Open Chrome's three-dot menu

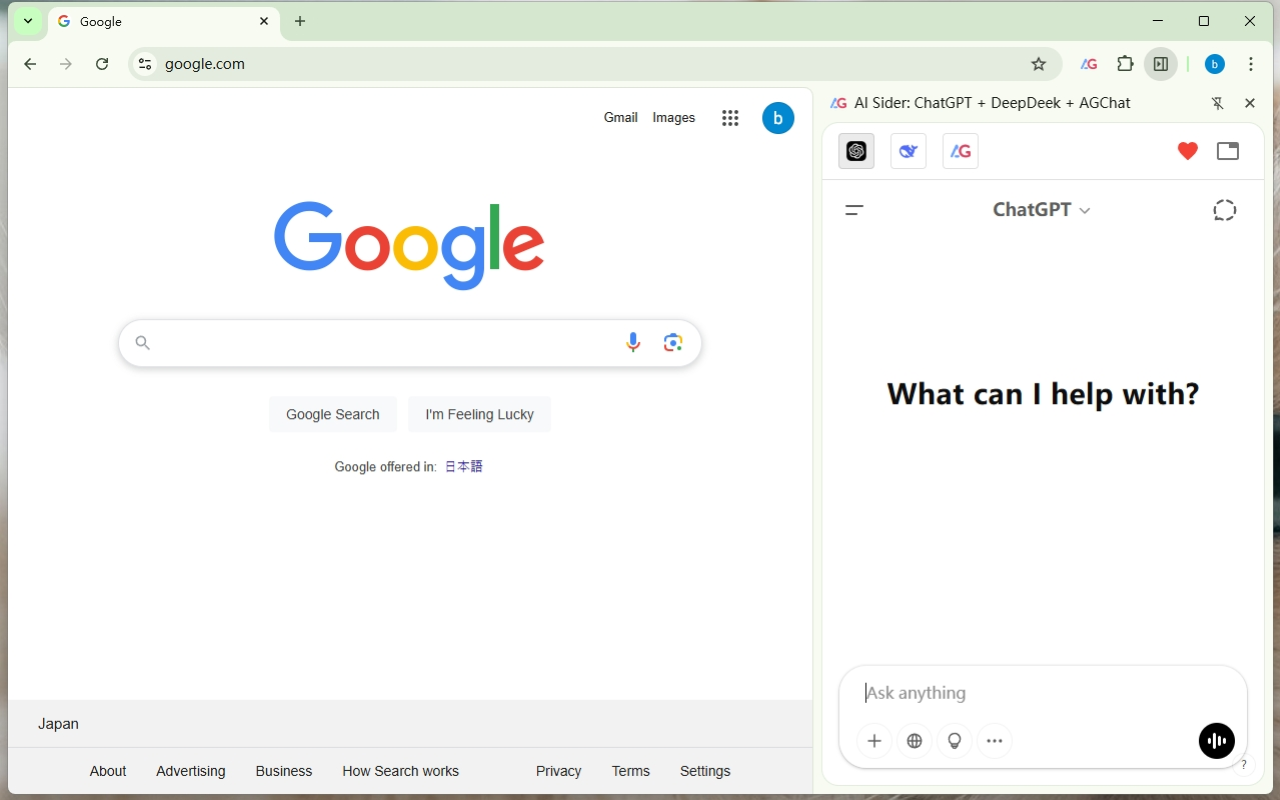[x=1251, y=64]
